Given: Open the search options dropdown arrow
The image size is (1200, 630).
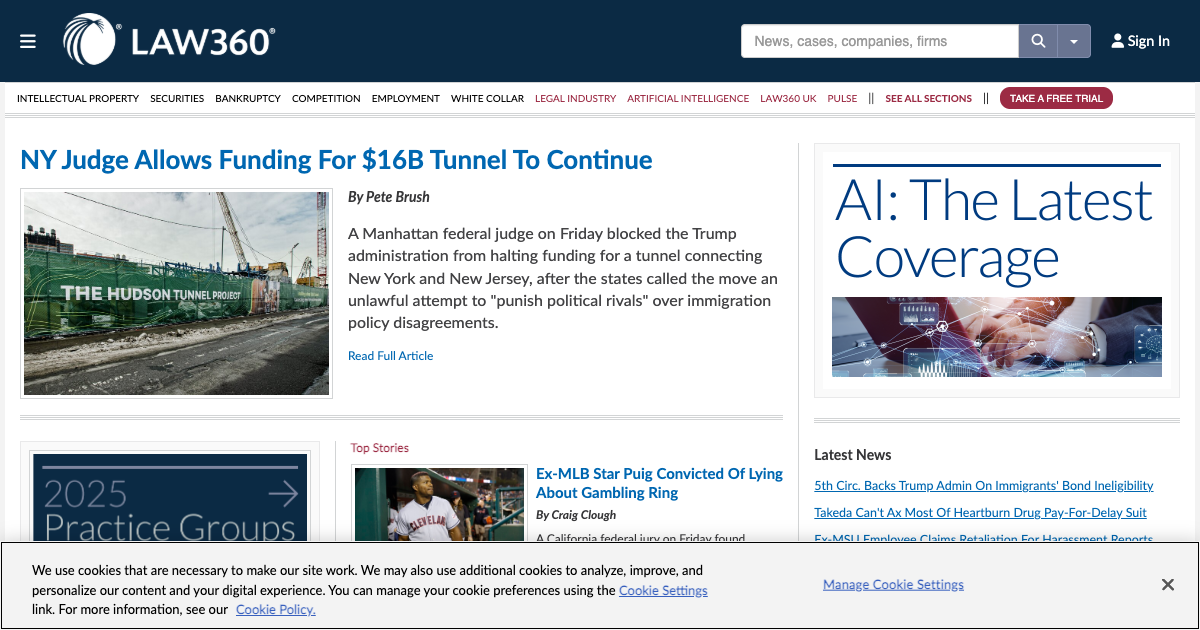Looking at the screenshot, I should pos(1074,41).
